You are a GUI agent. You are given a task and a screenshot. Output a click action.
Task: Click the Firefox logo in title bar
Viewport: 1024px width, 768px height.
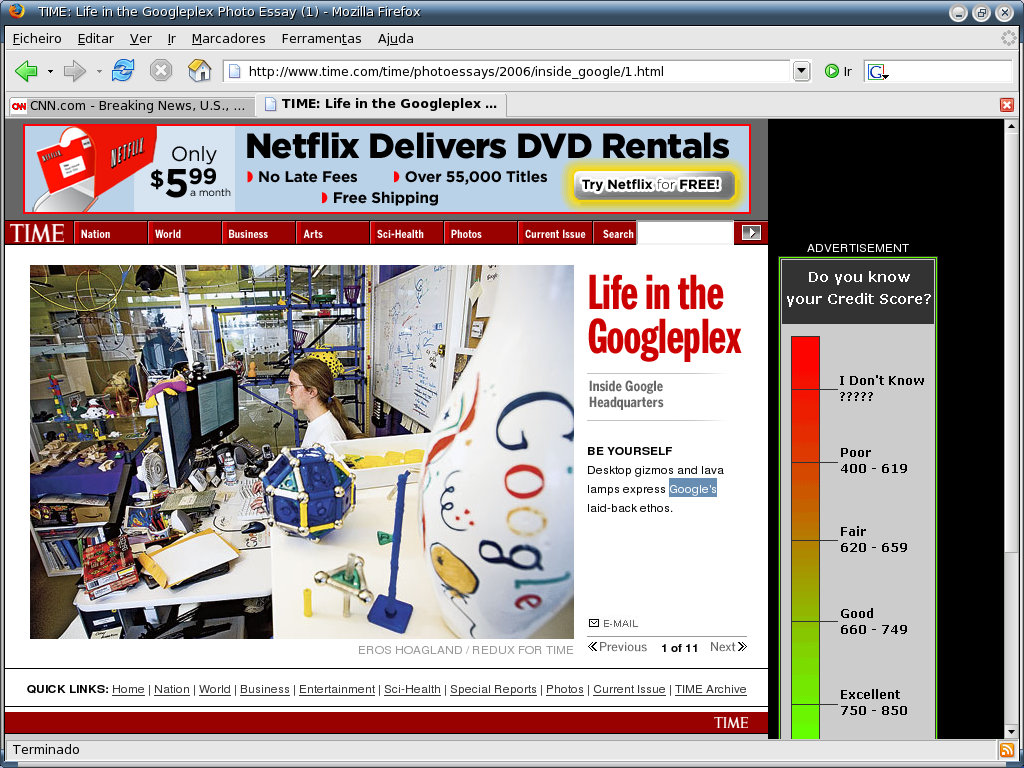pyautogui.click(x=17, y=11)
